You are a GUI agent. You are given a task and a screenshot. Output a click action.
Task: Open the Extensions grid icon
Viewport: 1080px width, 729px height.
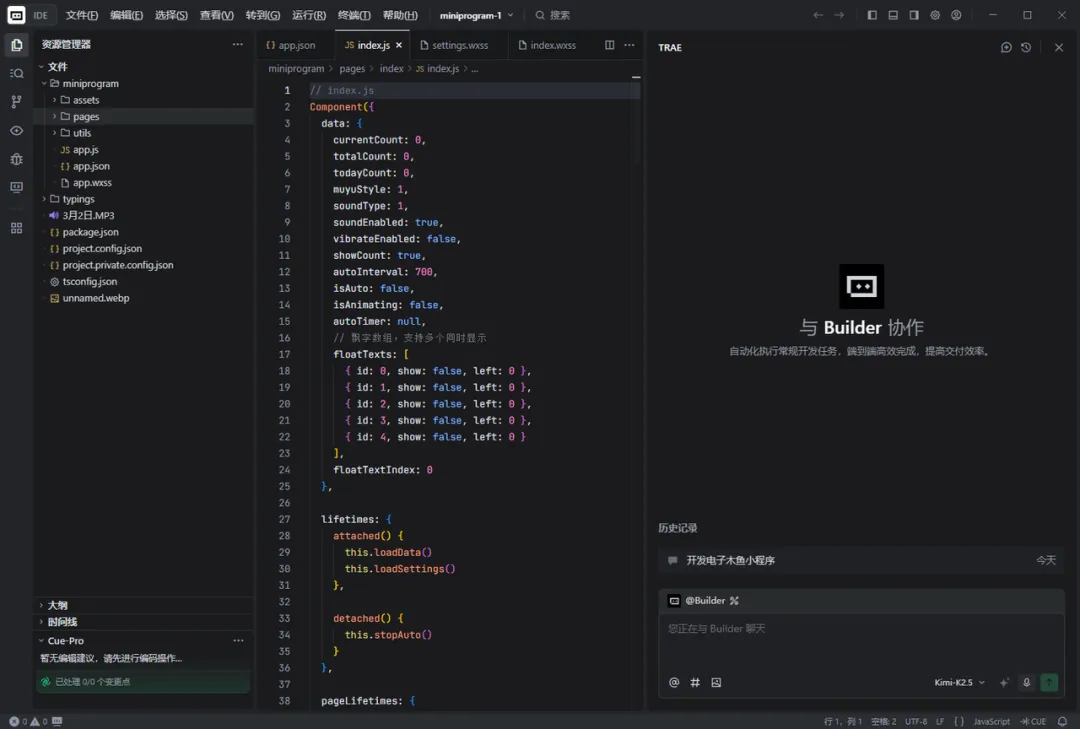tap(17, 228)
